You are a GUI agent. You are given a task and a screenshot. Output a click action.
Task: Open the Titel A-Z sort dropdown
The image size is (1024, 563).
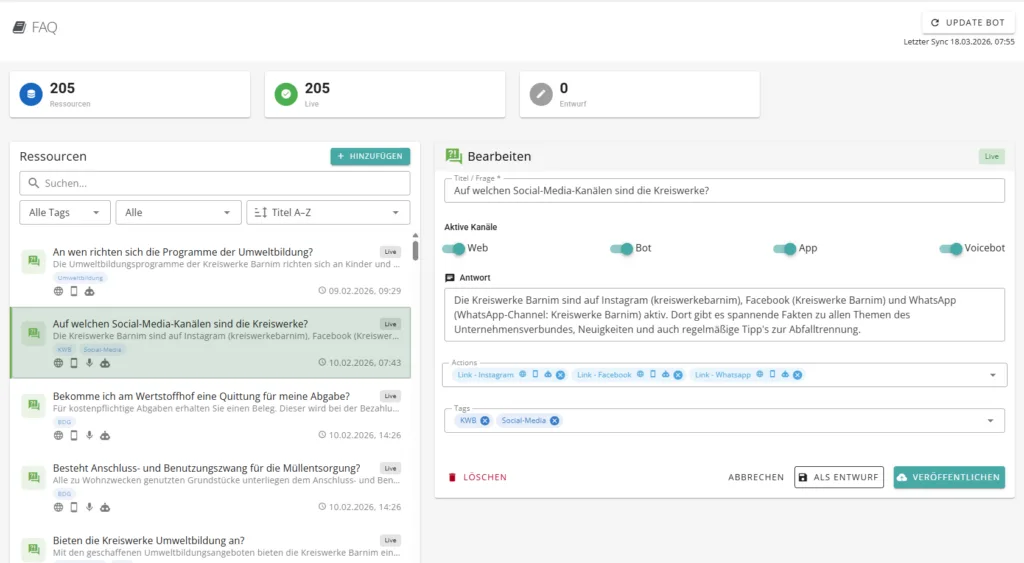(x=328, y=213)
